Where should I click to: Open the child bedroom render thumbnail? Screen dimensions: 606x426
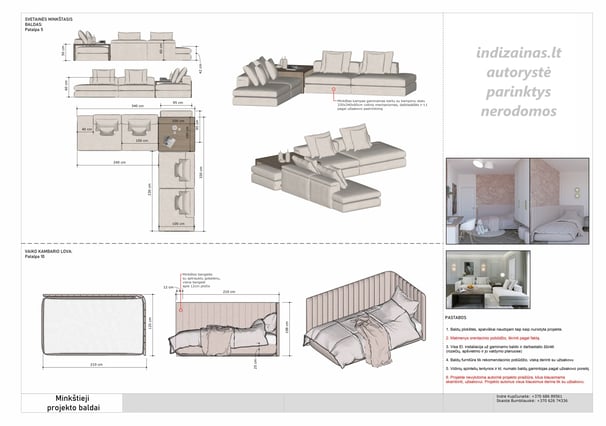coord(517,201)
